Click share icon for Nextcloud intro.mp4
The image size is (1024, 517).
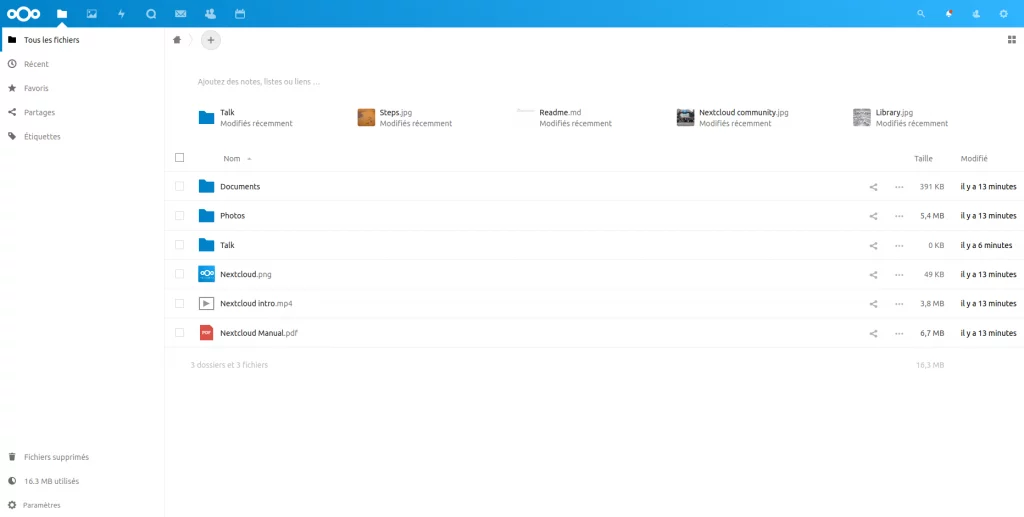(873, 304)
